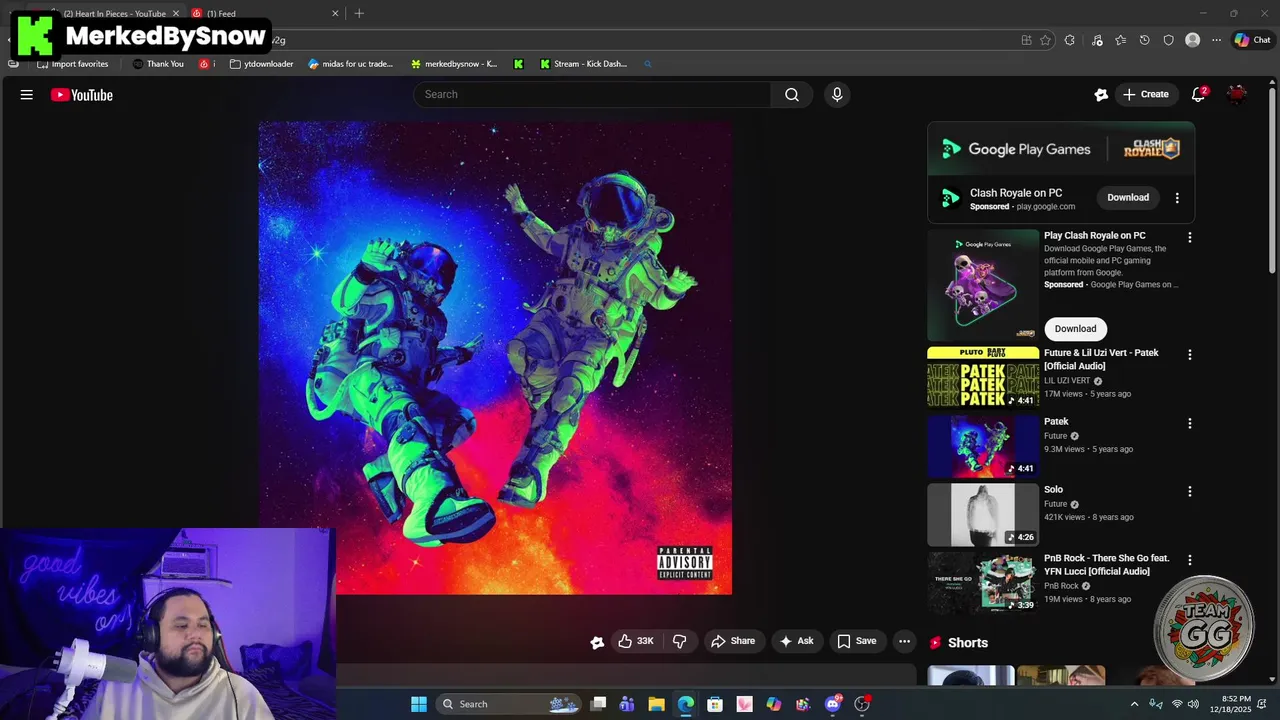Screen dimensions: 1280x720
Task: Share the video
Action: tap(733, 641)
